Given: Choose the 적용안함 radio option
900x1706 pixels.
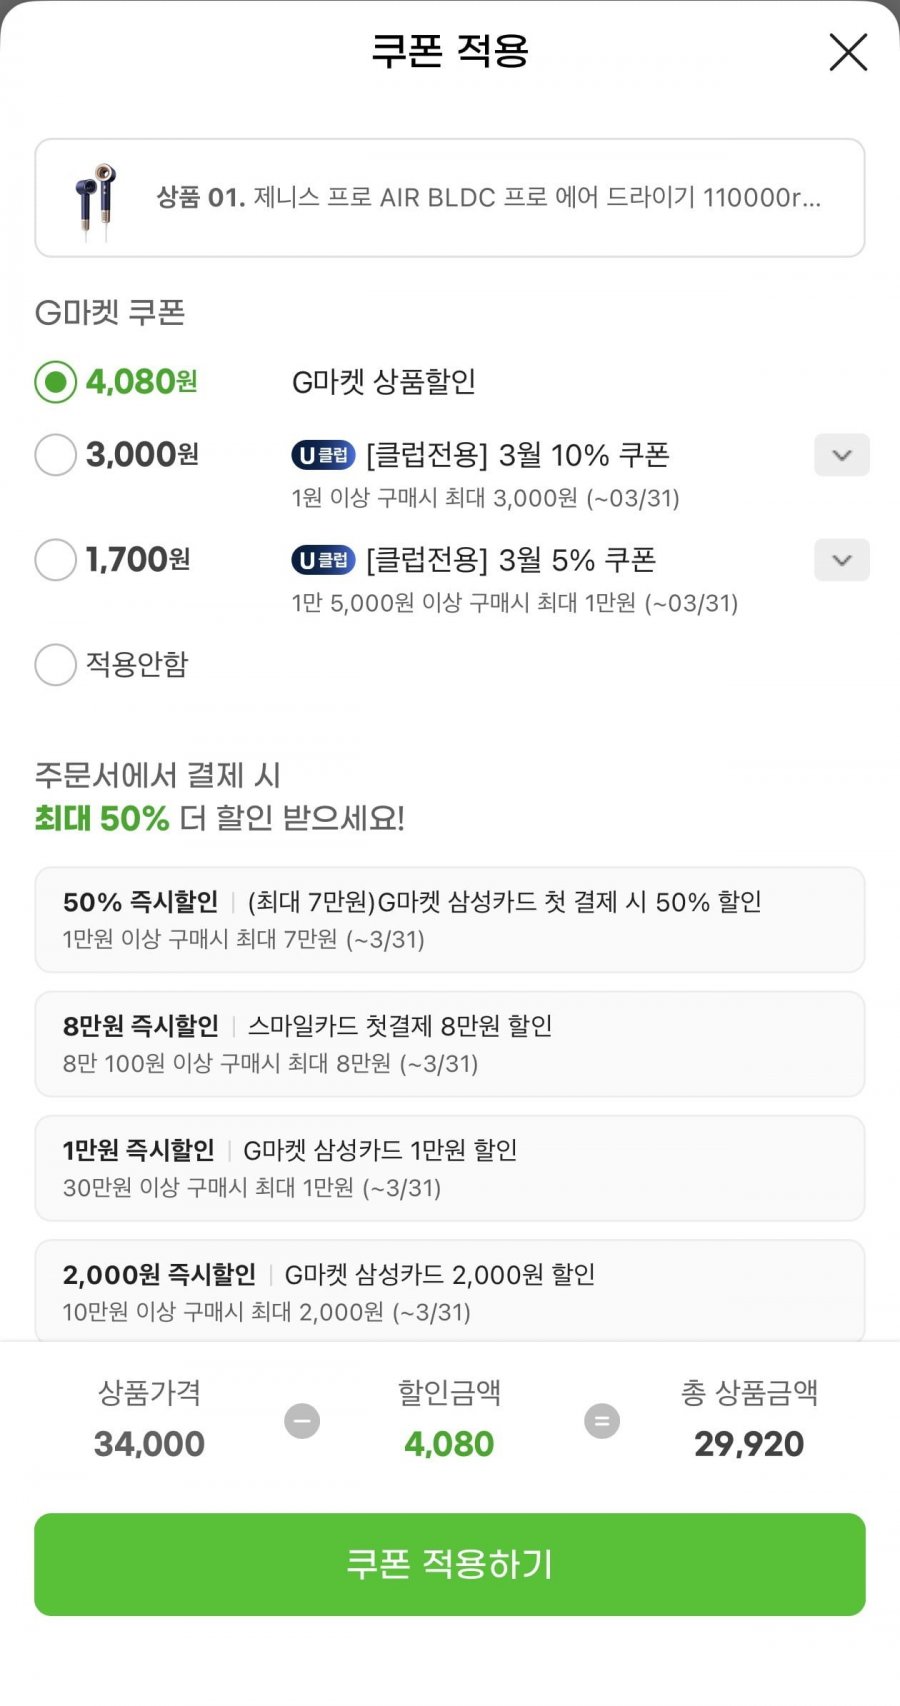Looking at the screenshot, I should coord(56,665).
